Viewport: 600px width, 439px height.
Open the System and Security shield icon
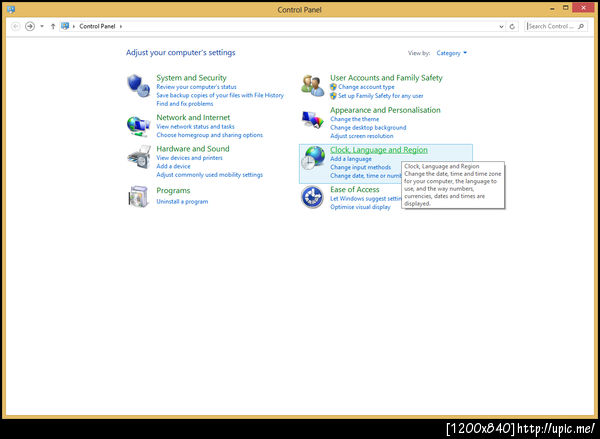coord(138,85)
